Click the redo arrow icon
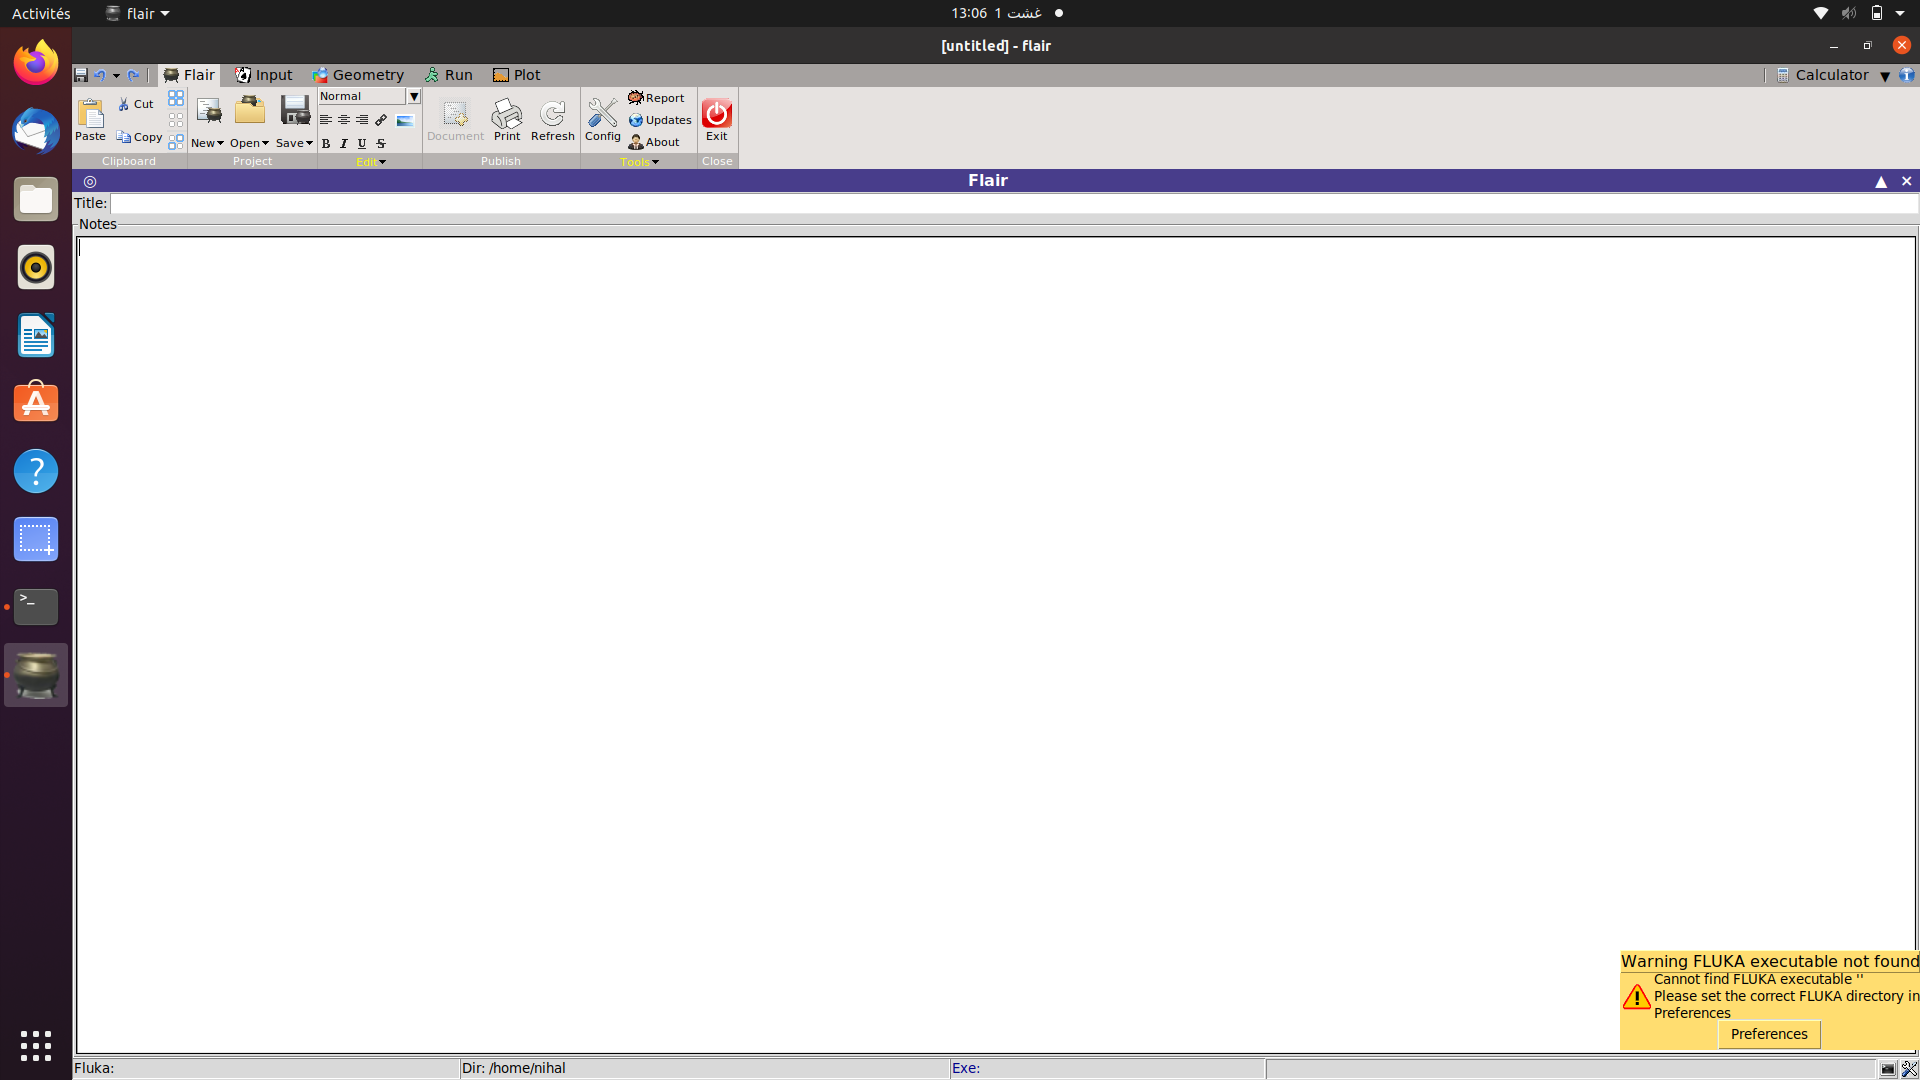Image resolution: width=1920 pixels, height=1080 pixels. tap(133, 75)
